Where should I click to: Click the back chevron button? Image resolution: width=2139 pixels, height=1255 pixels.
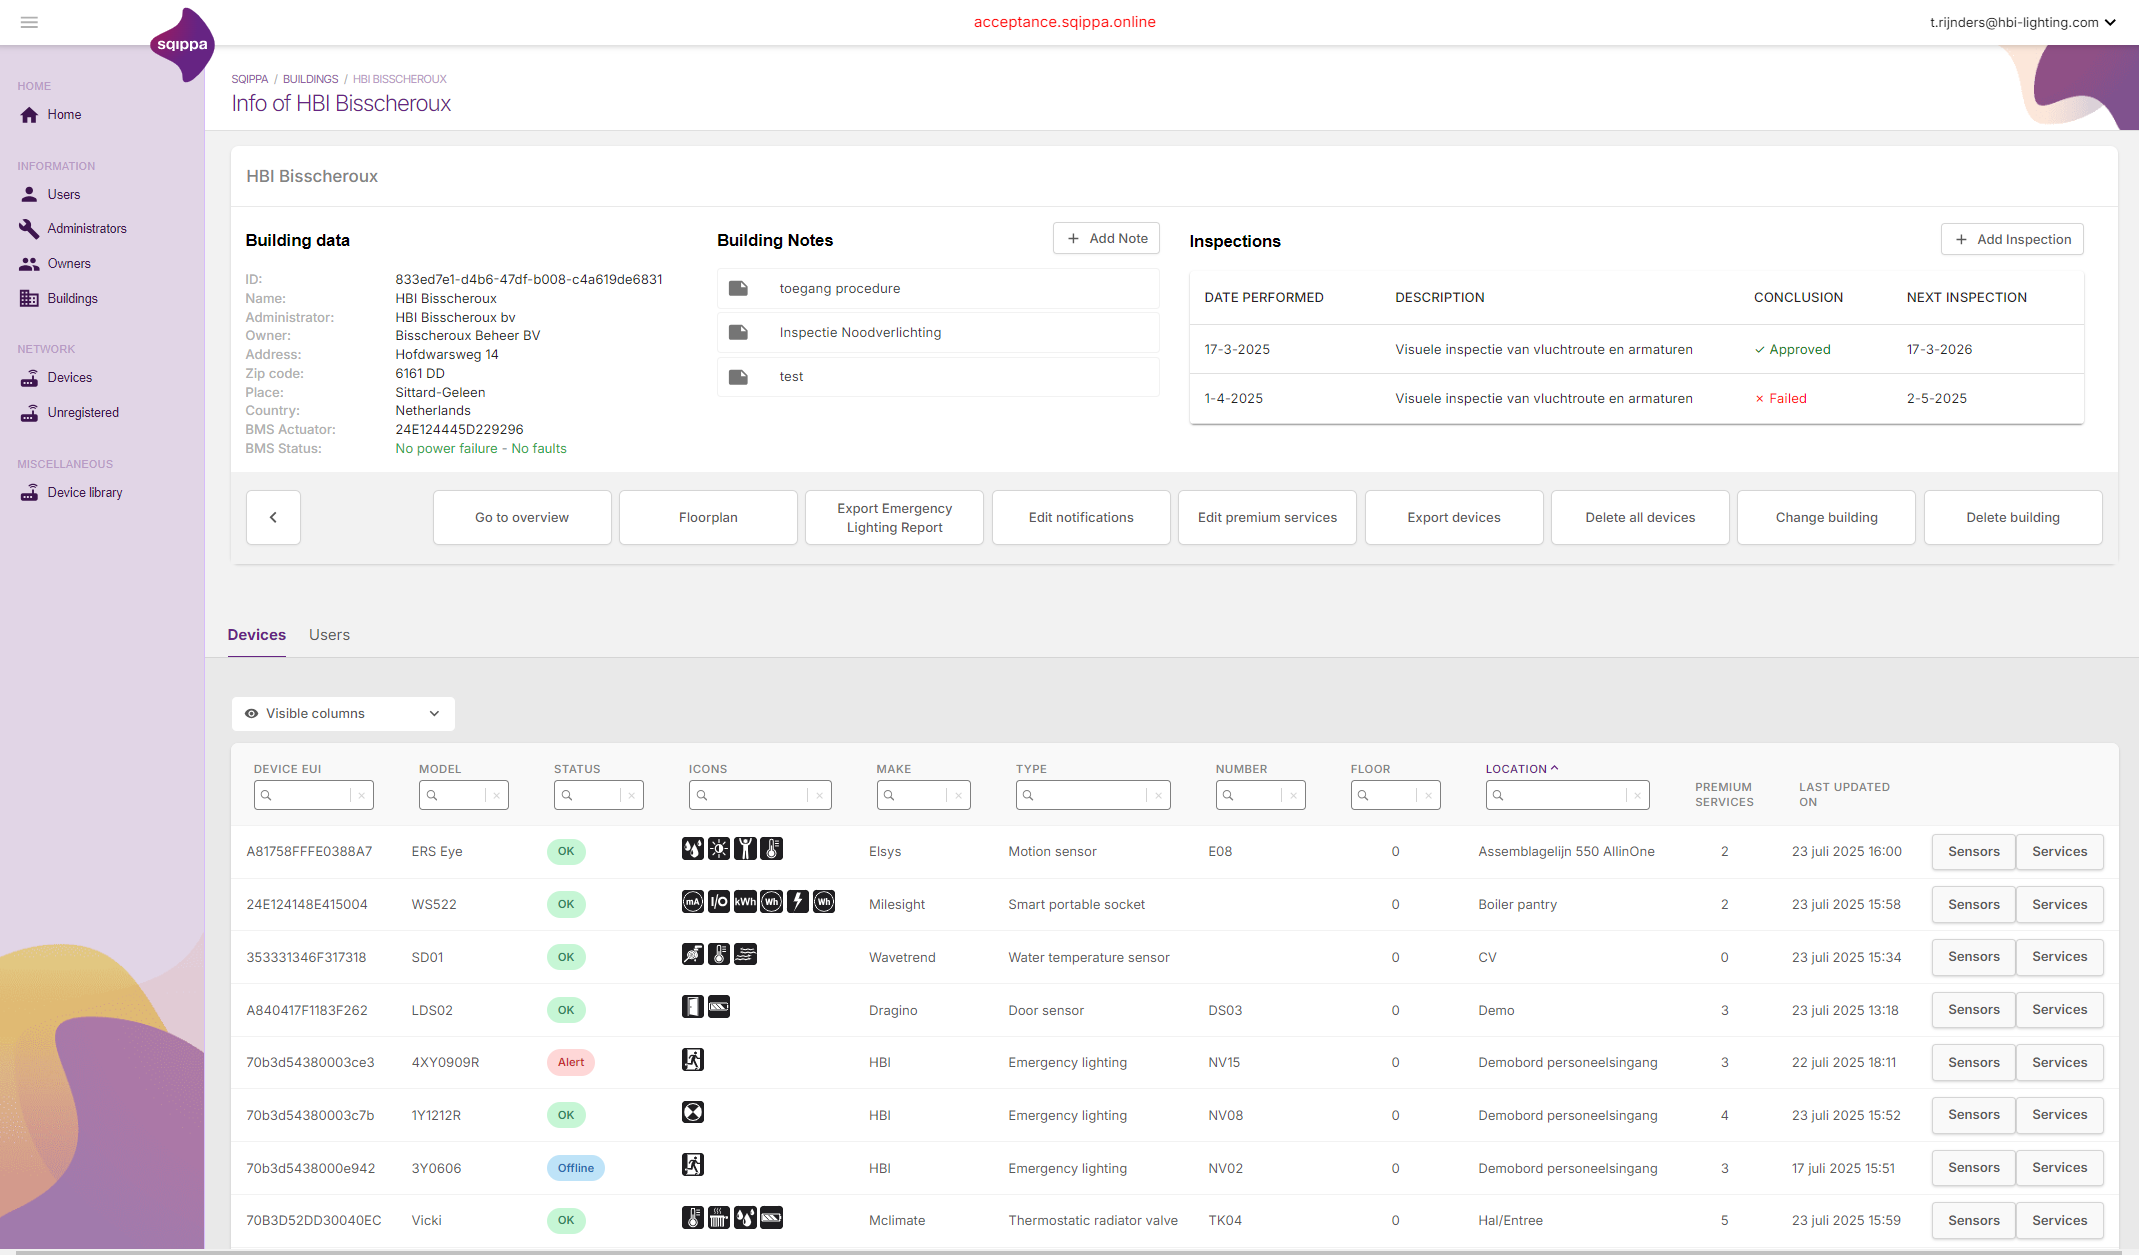273,517
